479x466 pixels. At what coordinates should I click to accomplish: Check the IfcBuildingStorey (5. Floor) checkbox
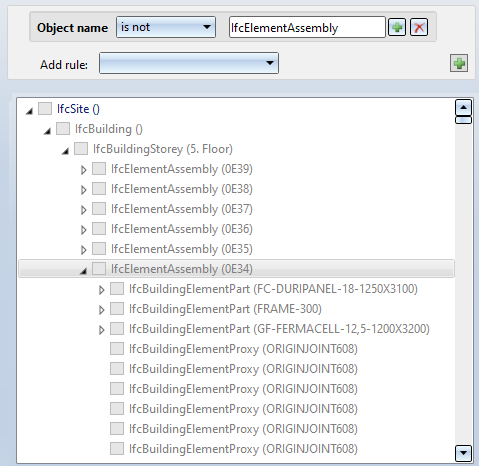(81, 149)
